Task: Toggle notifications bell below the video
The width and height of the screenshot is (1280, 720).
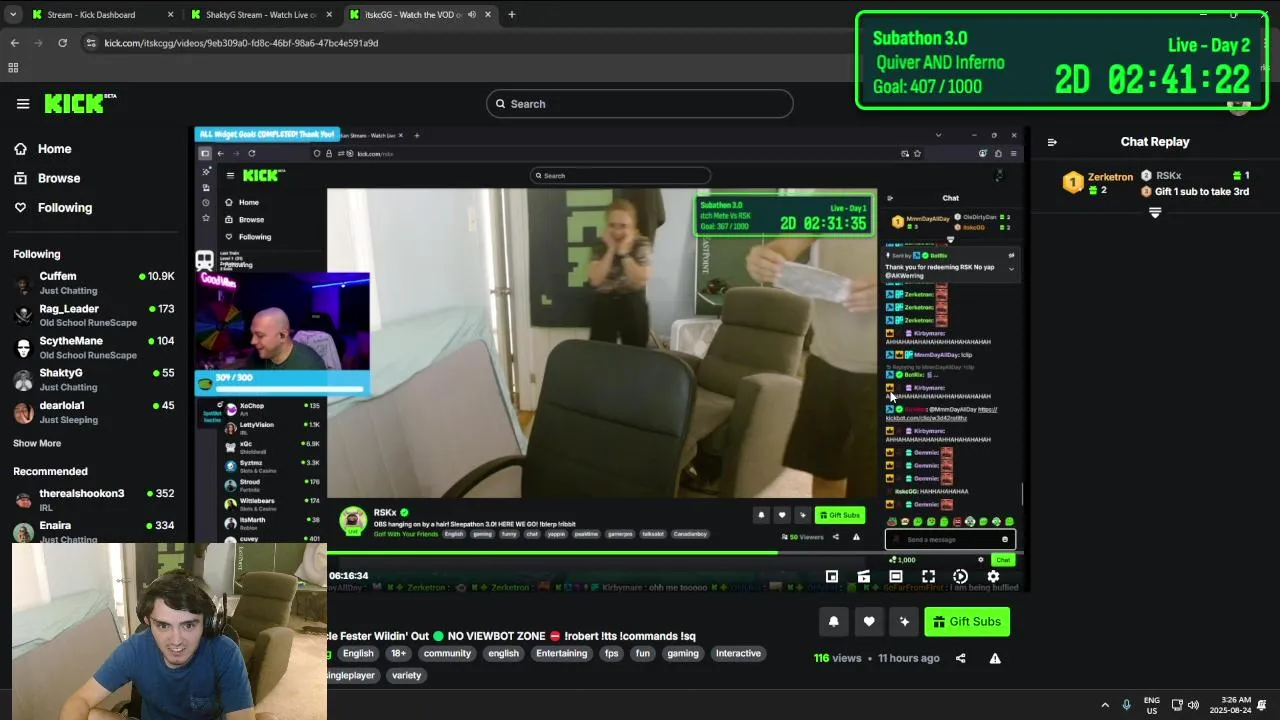Action: point(834,622)
